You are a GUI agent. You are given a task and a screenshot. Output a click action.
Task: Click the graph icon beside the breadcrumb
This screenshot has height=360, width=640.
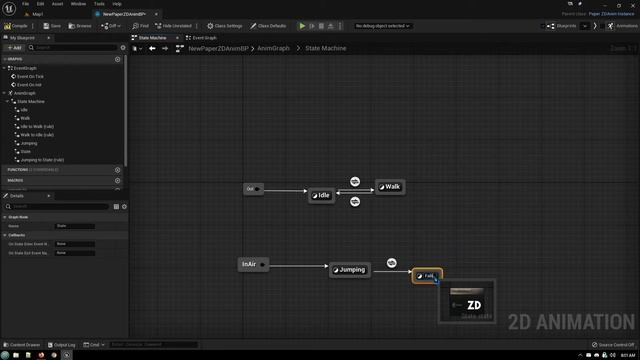[180, 48]
